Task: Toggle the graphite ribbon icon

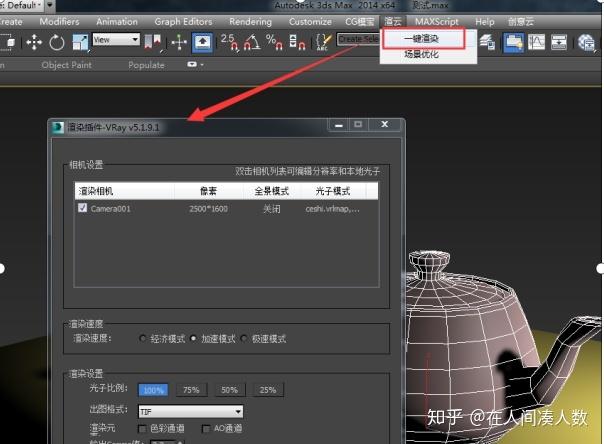Action: (x=514, y=42)
